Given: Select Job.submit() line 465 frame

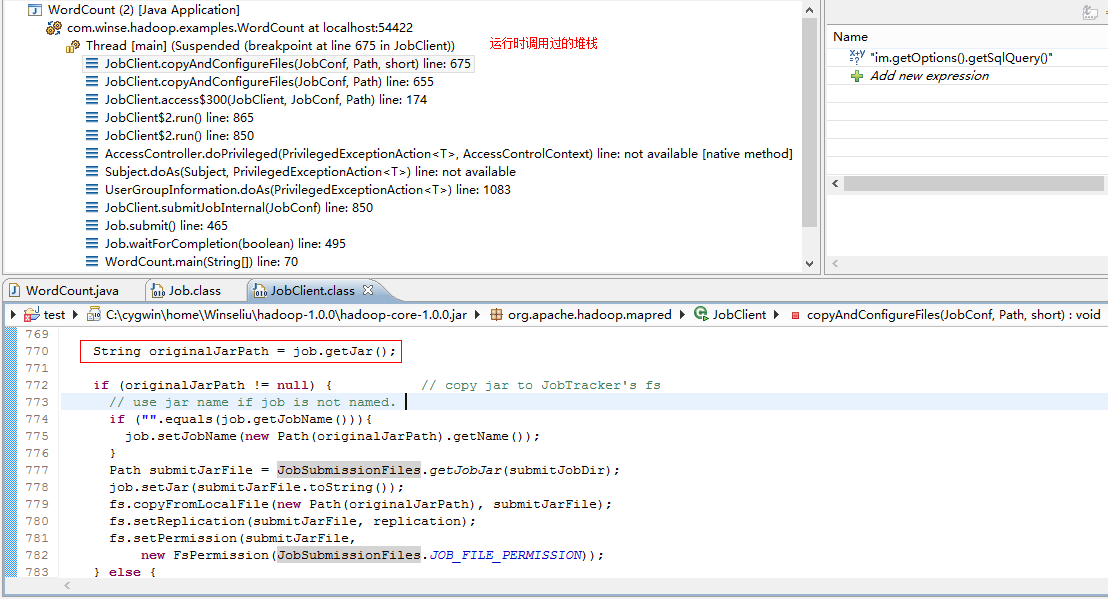Looking at the screenshot, I should click(166, 226).
